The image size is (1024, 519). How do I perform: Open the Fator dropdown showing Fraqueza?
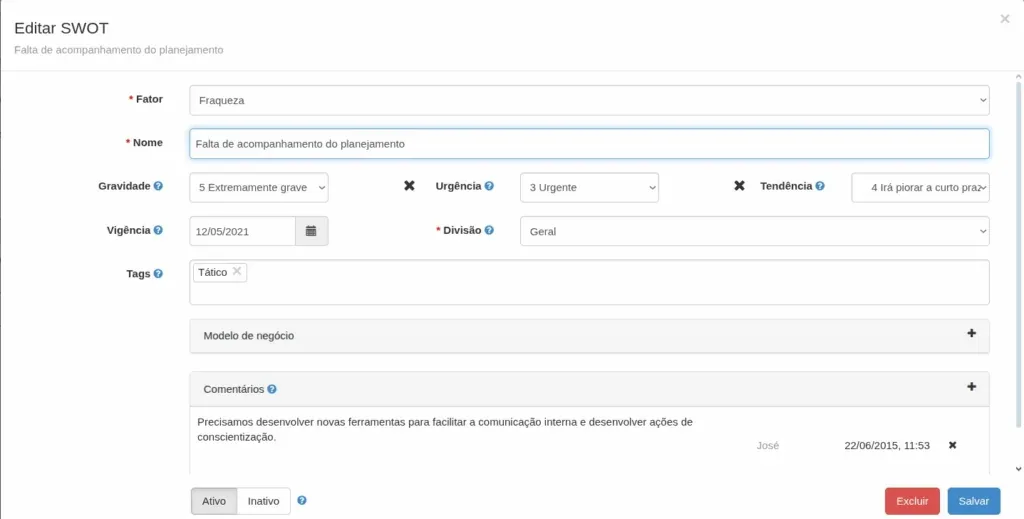coord(589,101)
